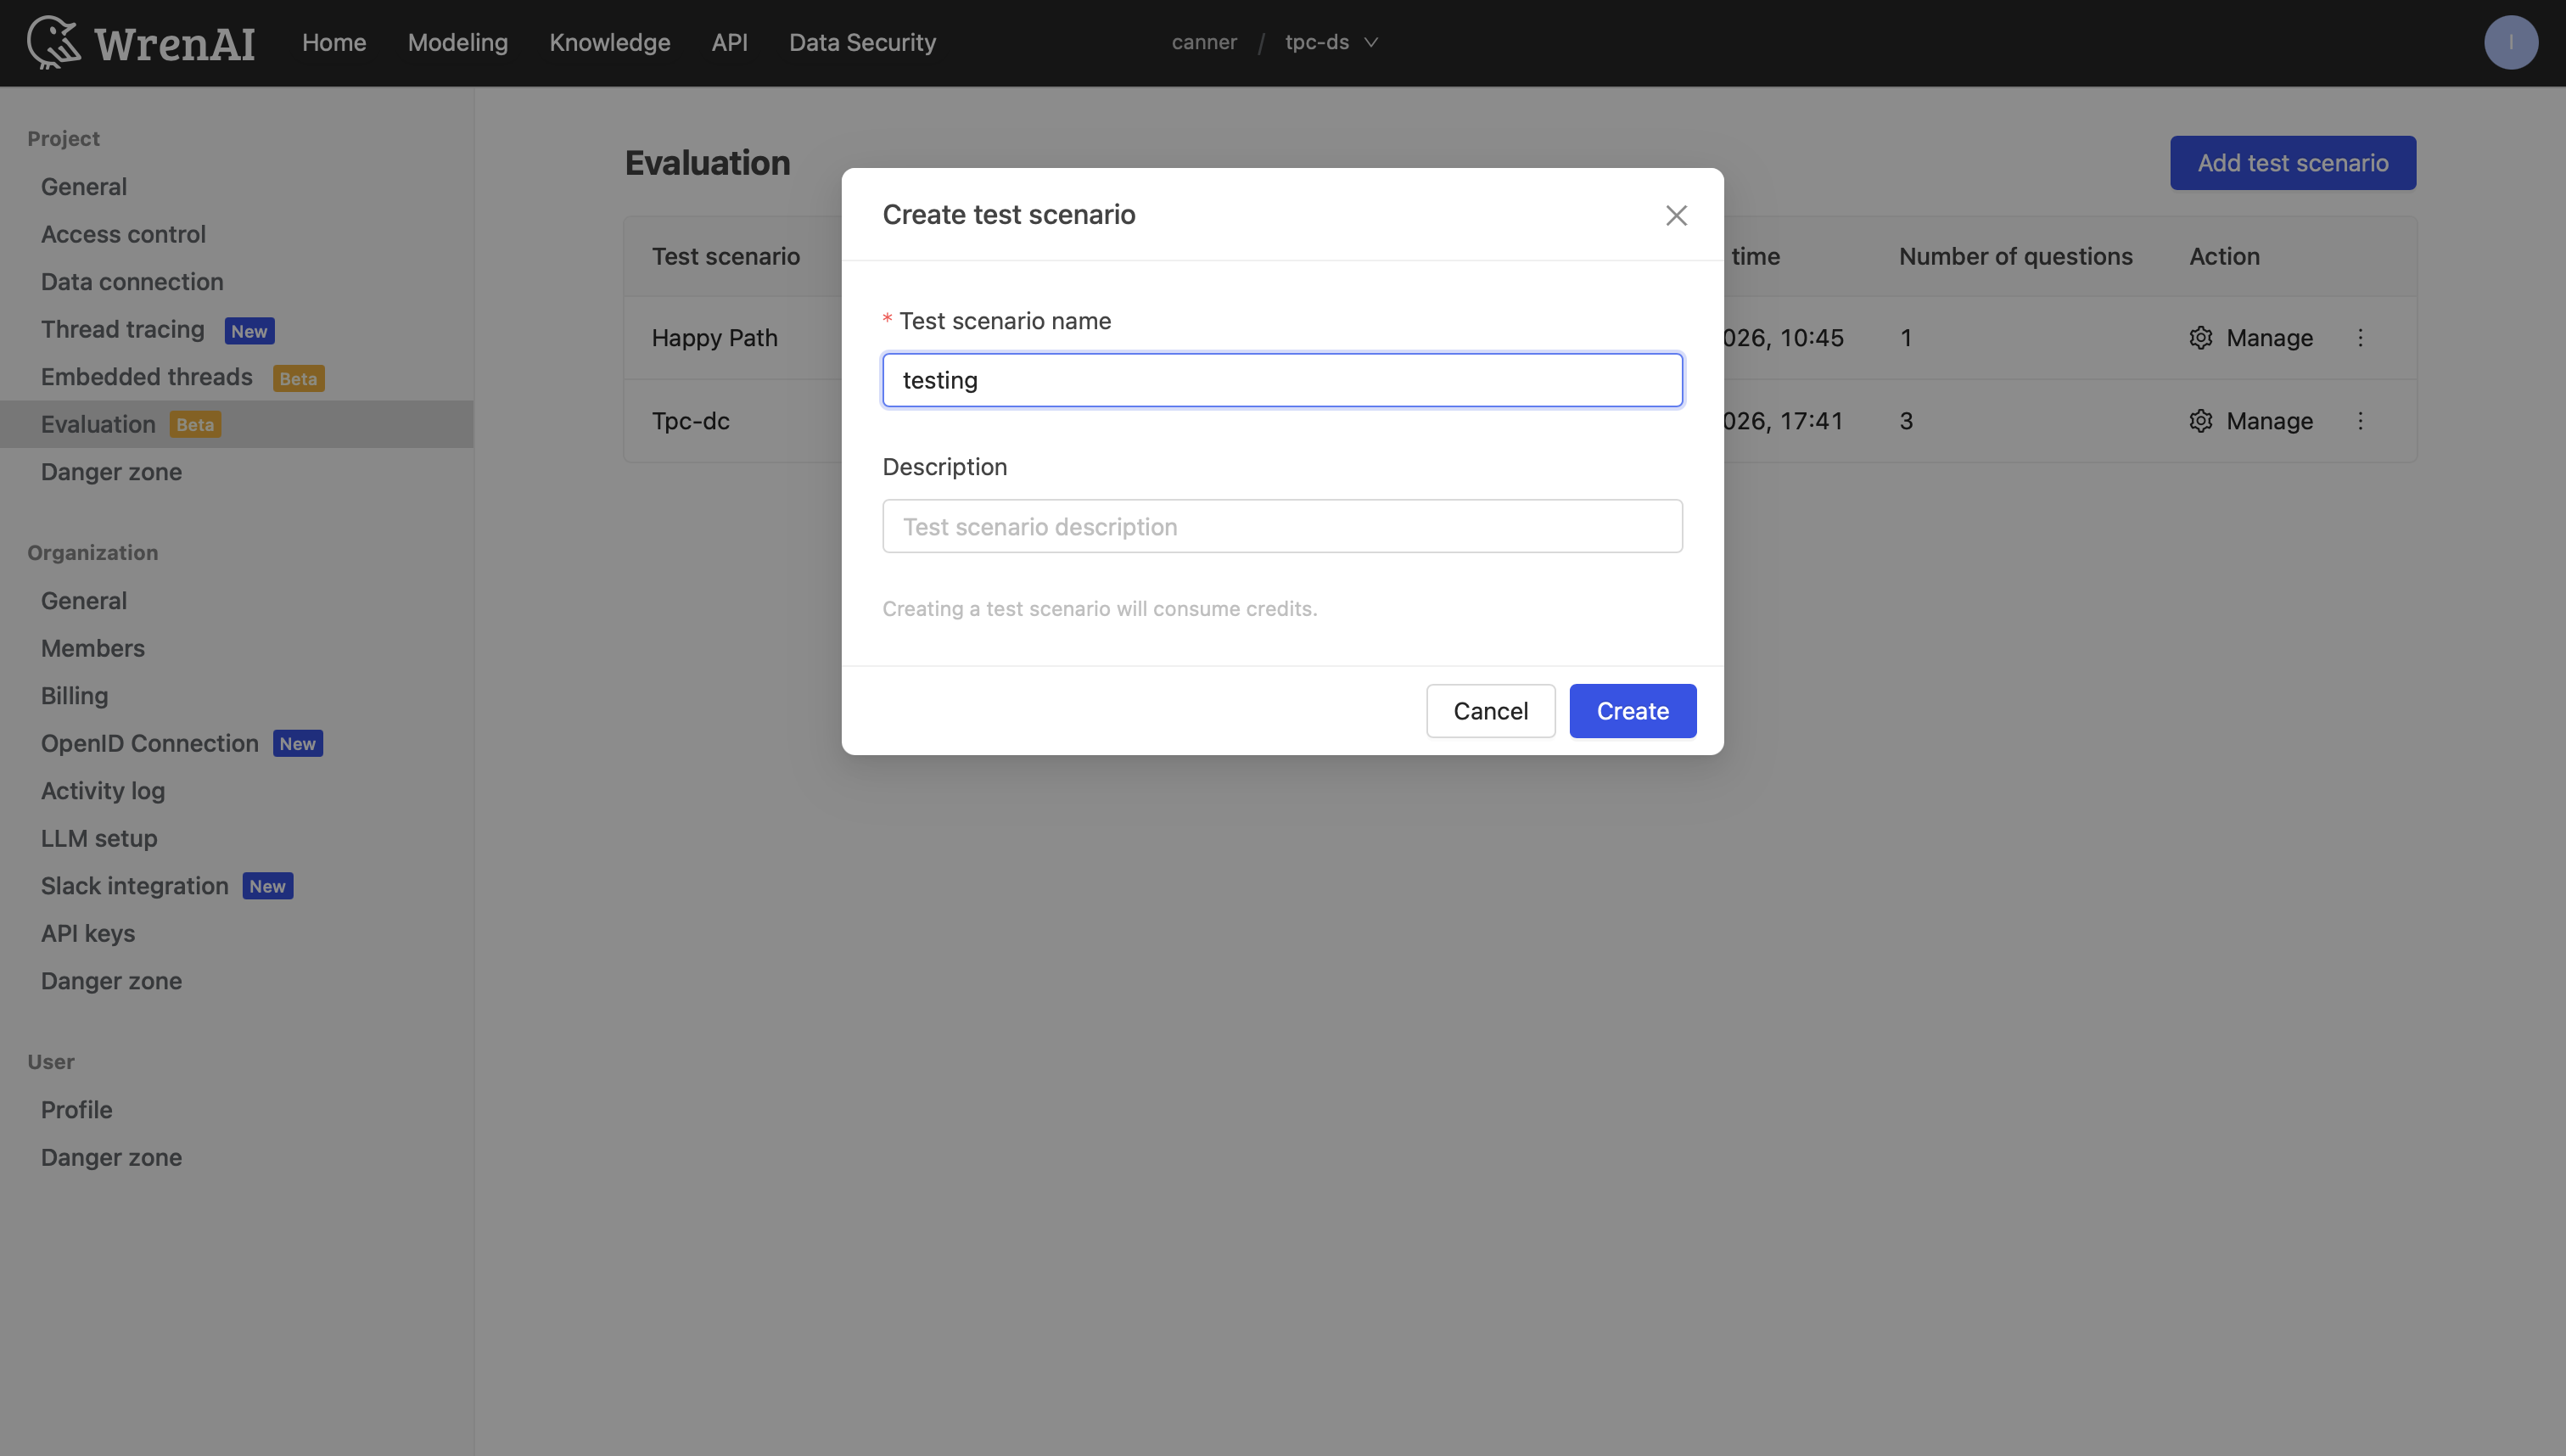2566x1456 pixels.
Task: Click the Manage gear icon for Happy Path
Action: [x=2200, y=337]
